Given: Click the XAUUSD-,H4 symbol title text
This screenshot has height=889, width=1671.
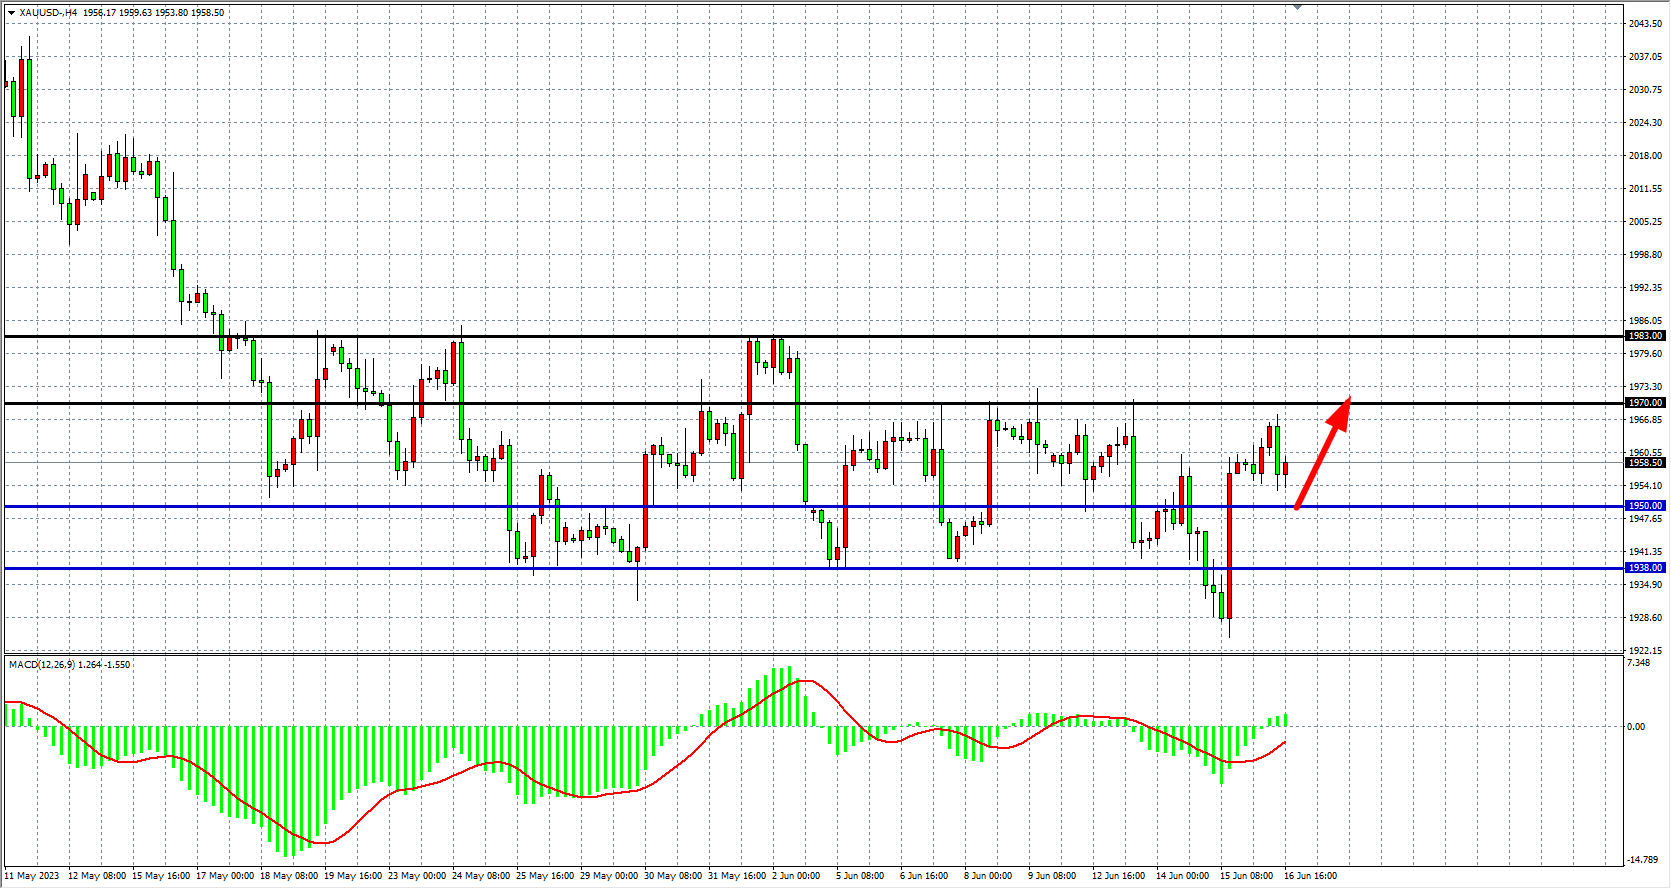Looking at the screenshot, I should tap(50, 13).
